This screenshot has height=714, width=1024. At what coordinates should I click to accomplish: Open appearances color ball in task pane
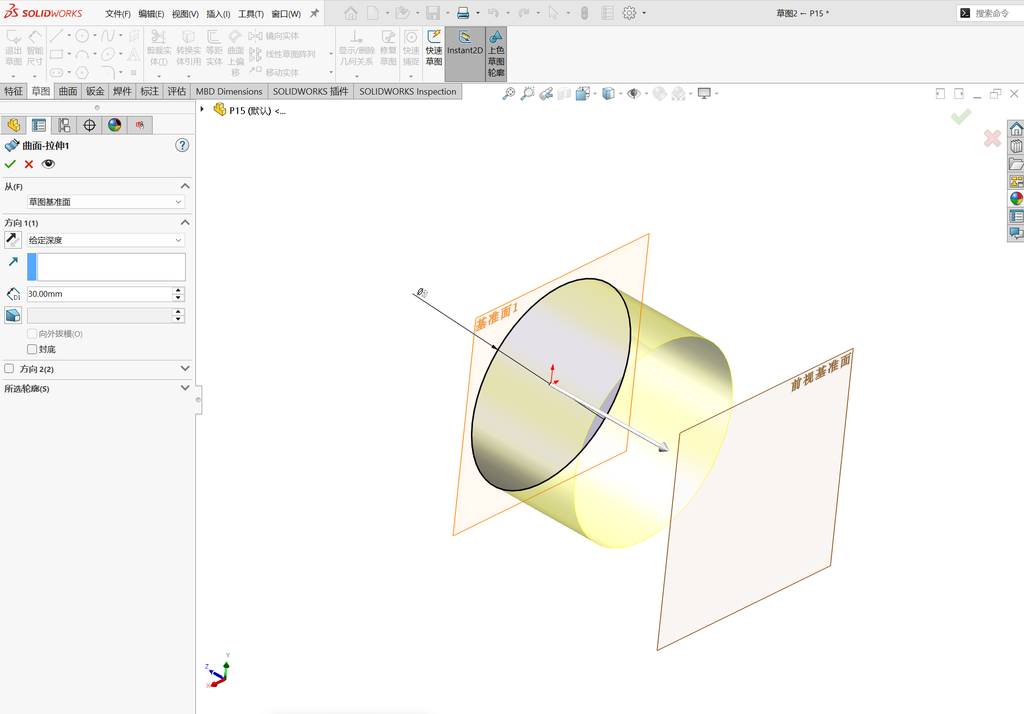[1016, 198]
